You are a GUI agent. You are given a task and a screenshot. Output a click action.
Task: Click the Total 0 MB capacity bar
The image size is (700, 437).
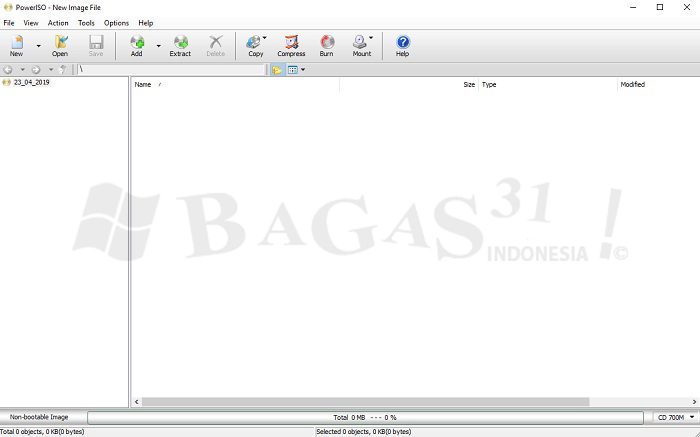(x=365, y=417)
